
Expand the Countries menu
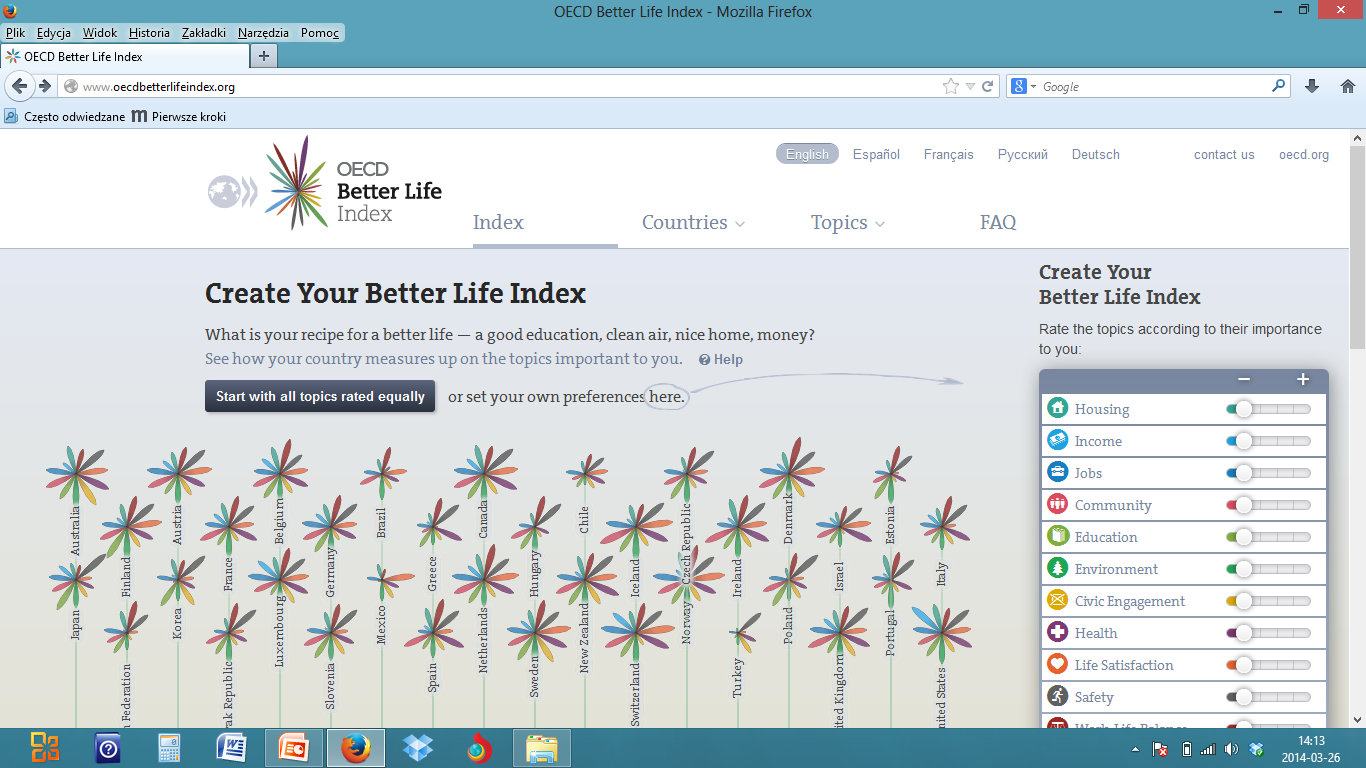(x=693, y=222)
